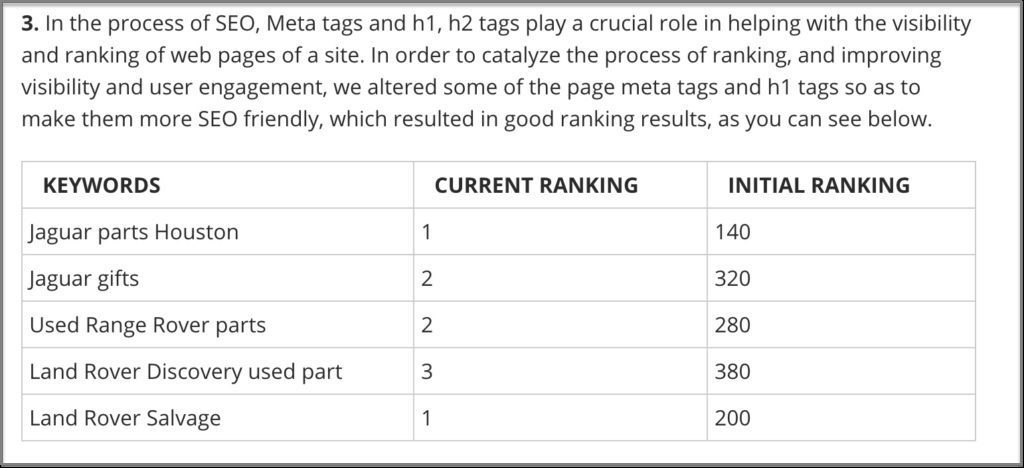Click initial ranking value 200
The image size is (1024, 468).
[733, 418]
